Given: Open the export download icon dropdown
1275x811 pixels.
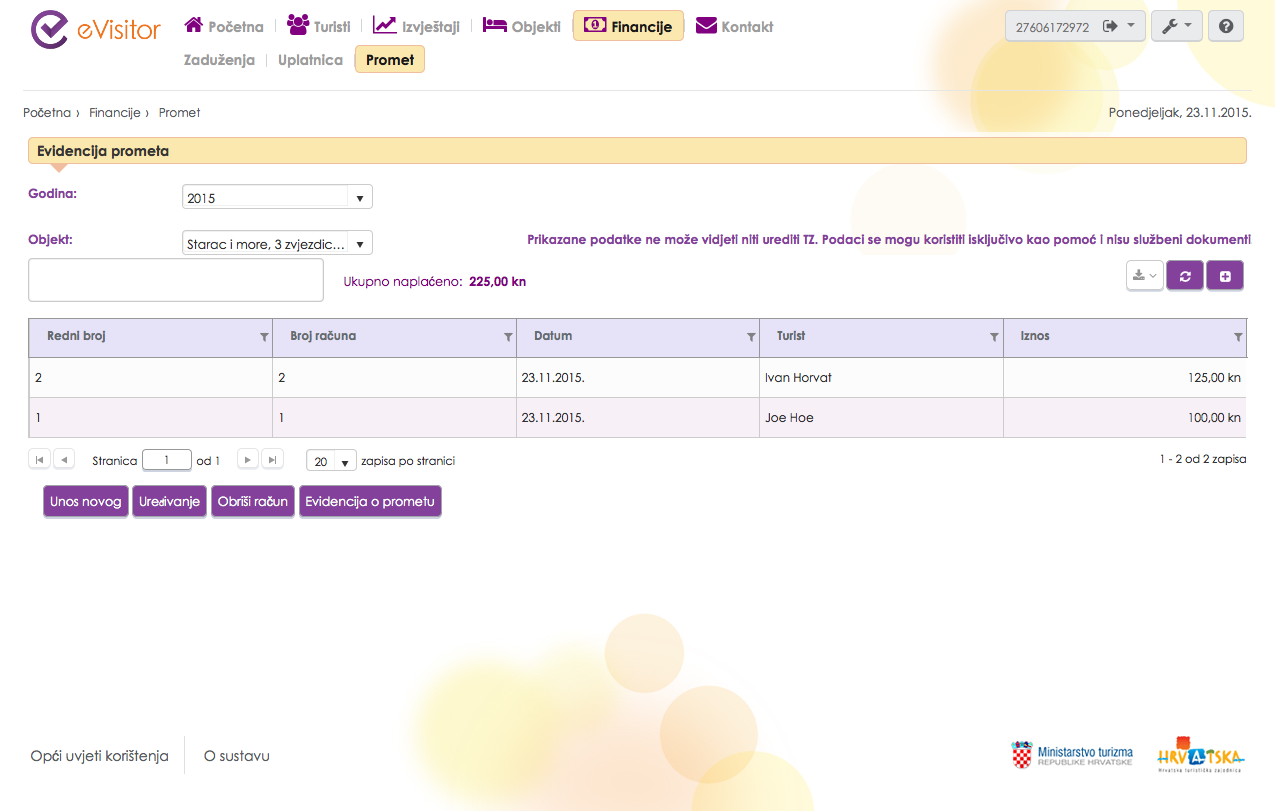Looking at the screenshot, I should coord(1144,276).
